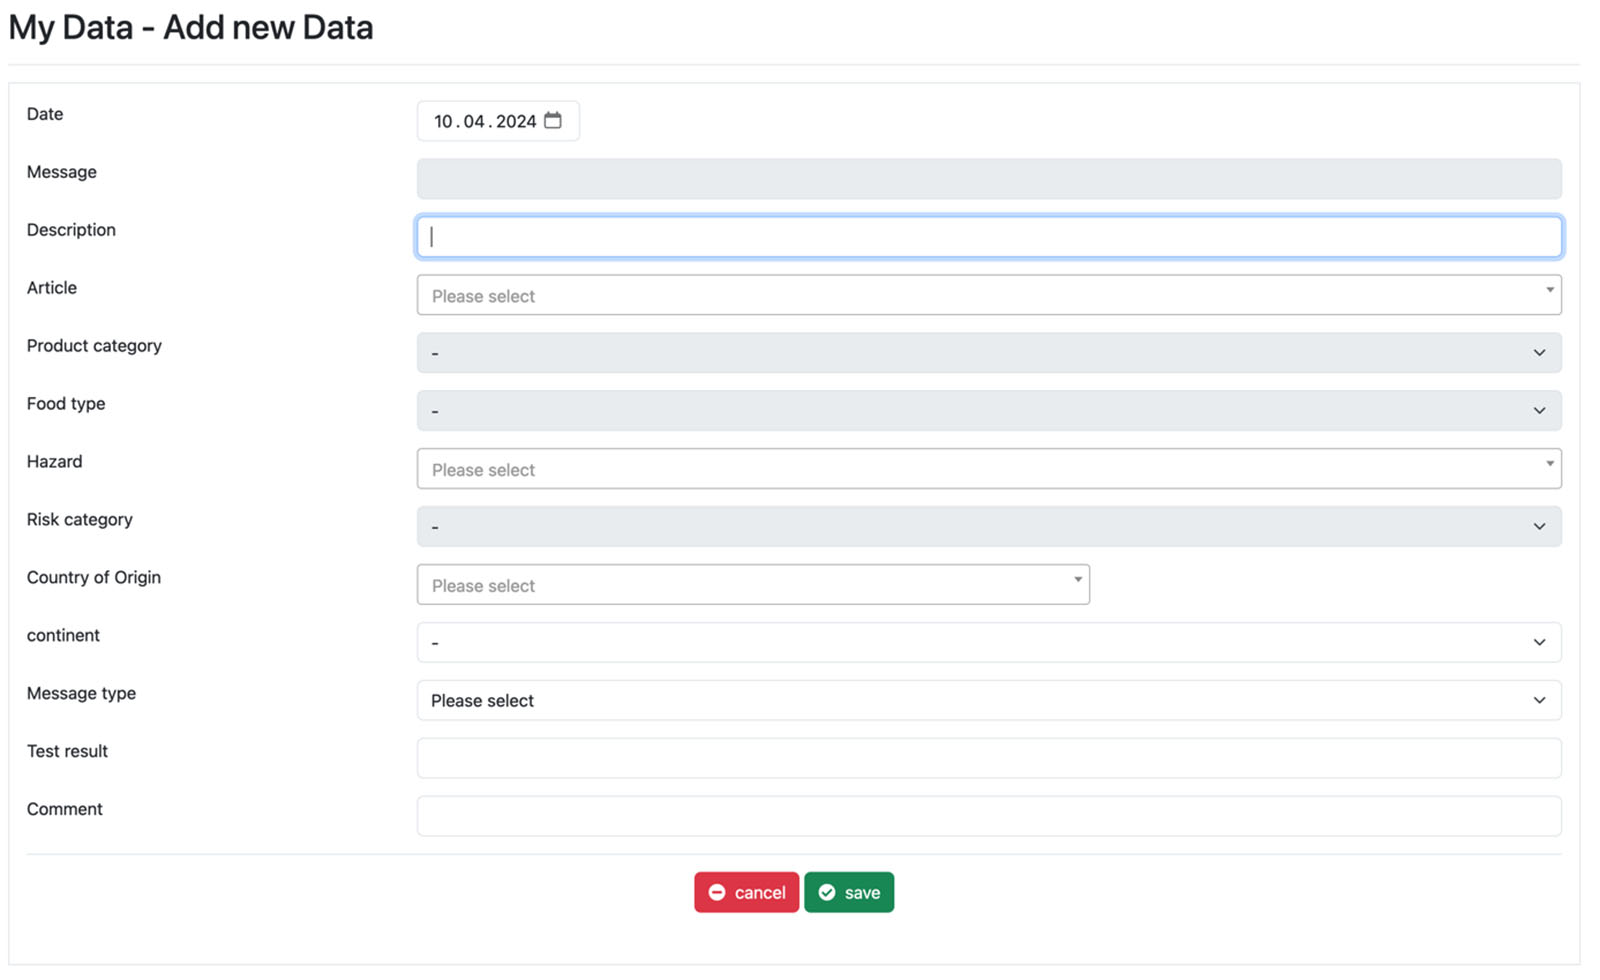Open the Message type dropdown
Screen dimensions: 1600x980
click(x=988, y=700)
